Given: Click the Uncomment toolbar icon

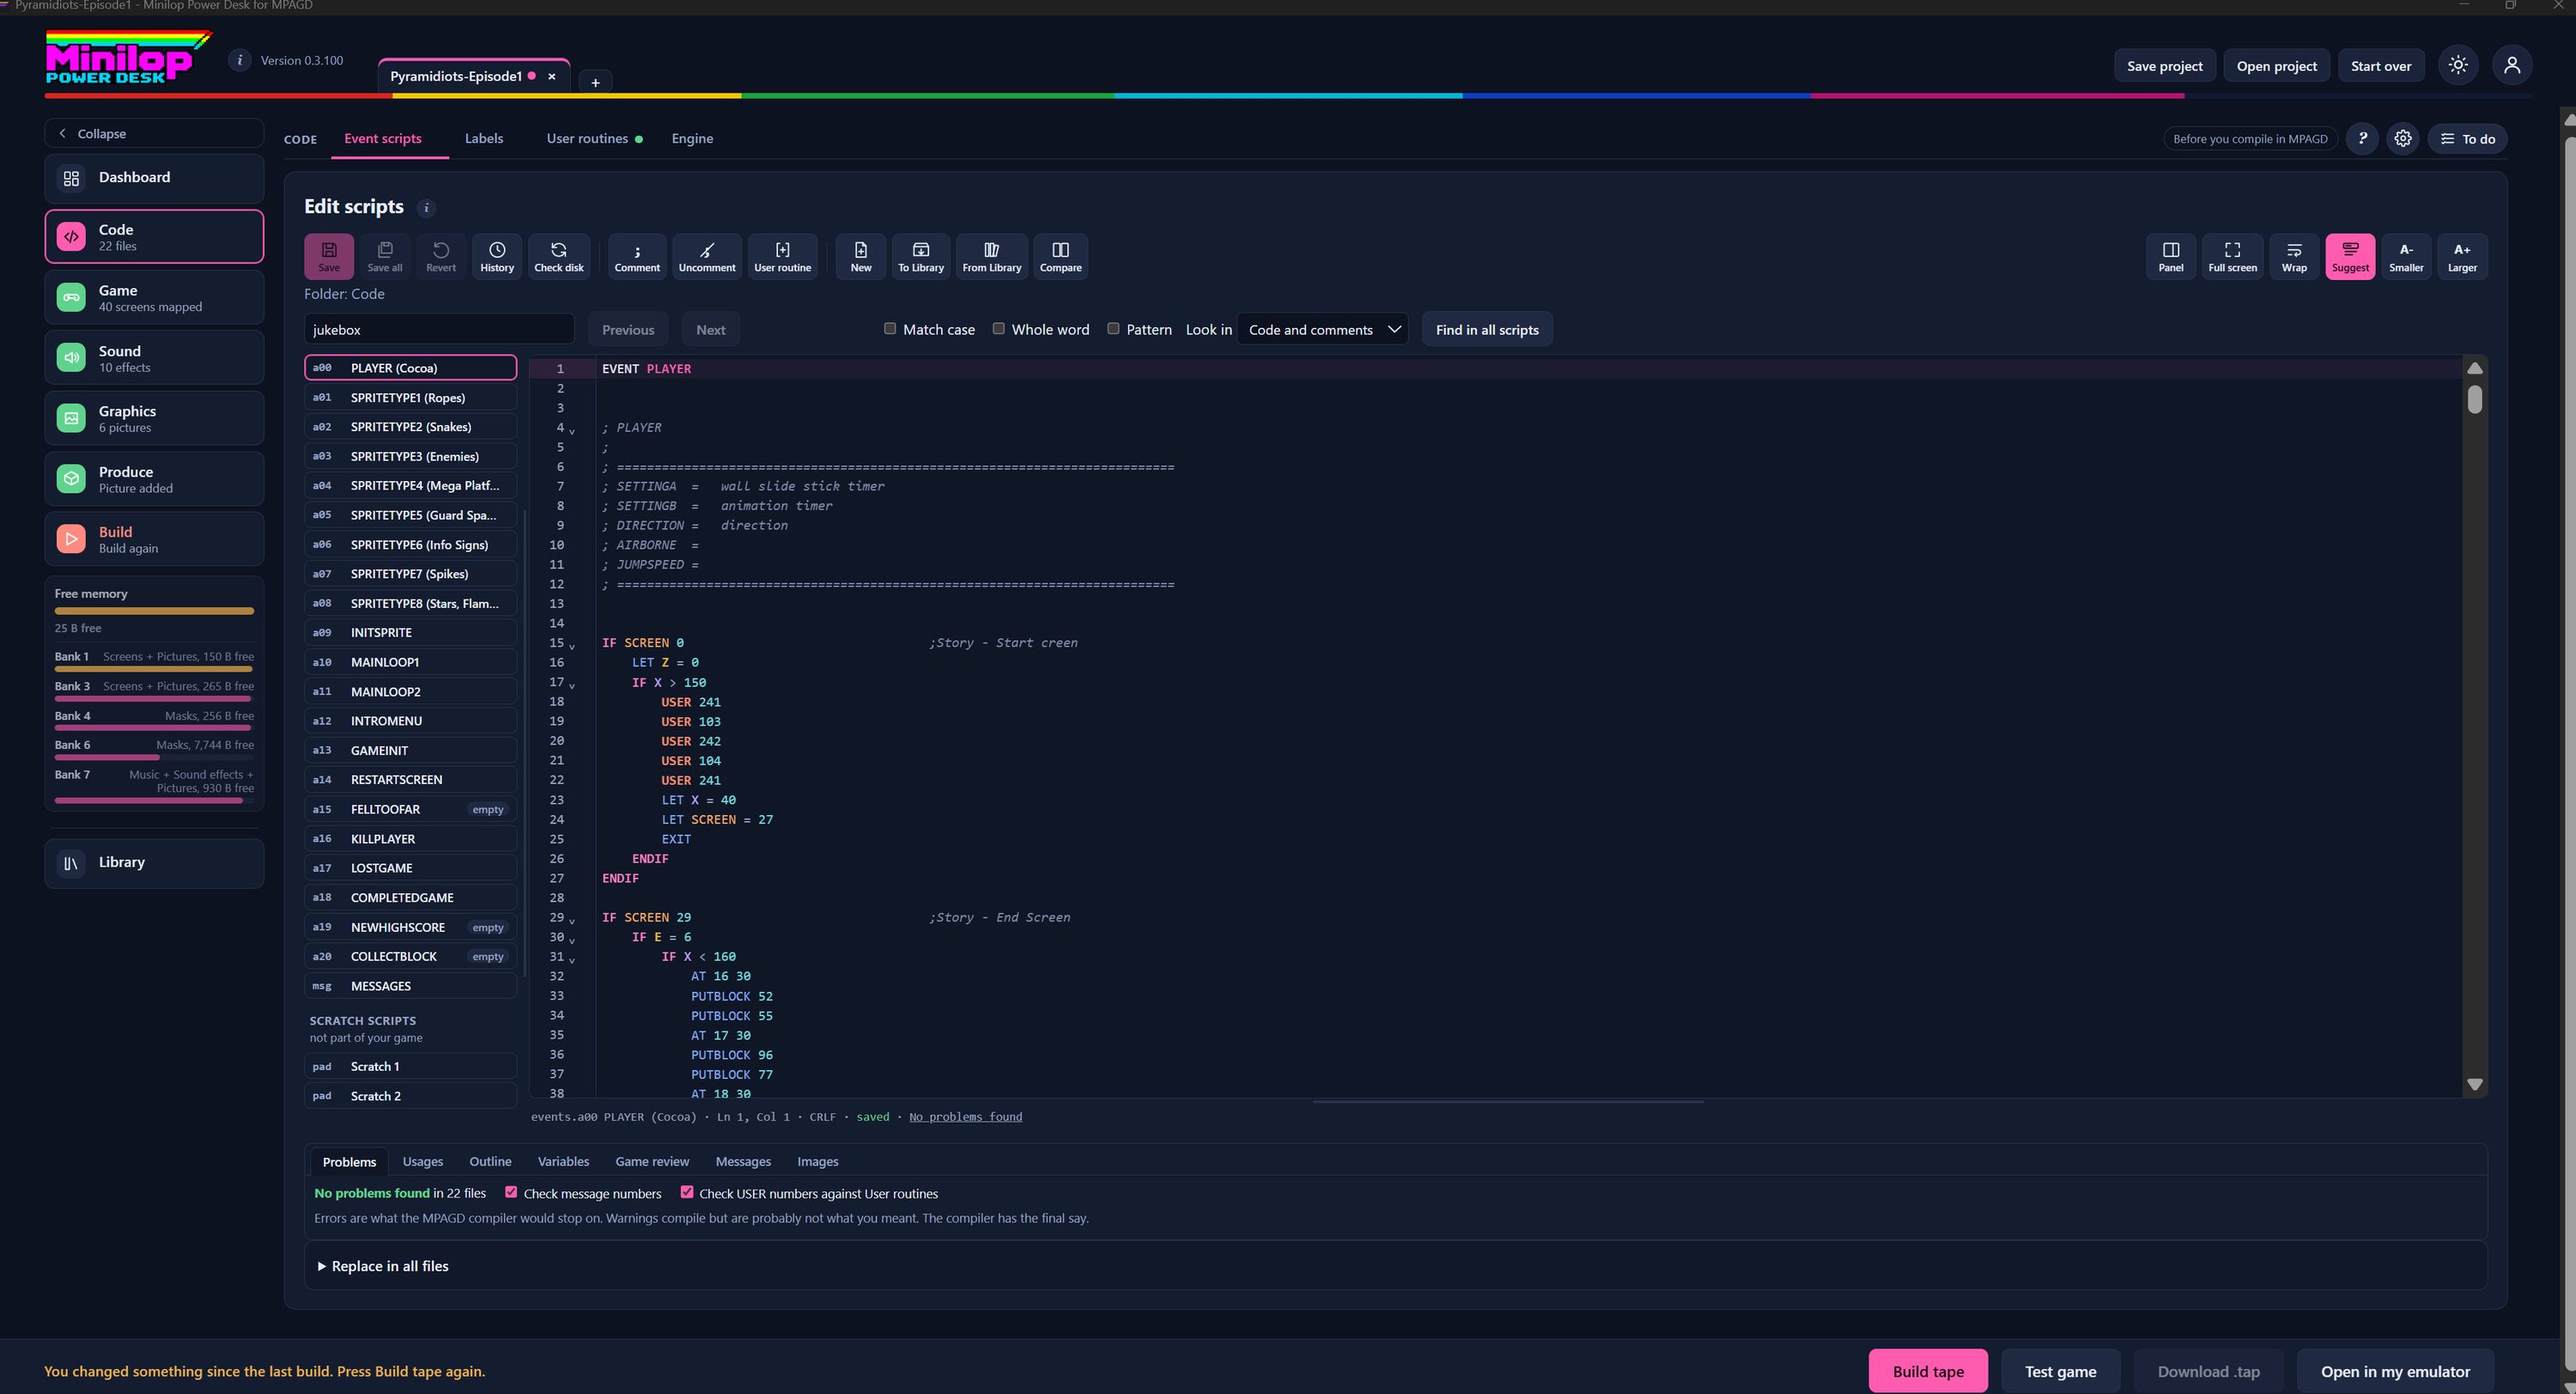Looking at the screenshot, I should click(707, 256).
